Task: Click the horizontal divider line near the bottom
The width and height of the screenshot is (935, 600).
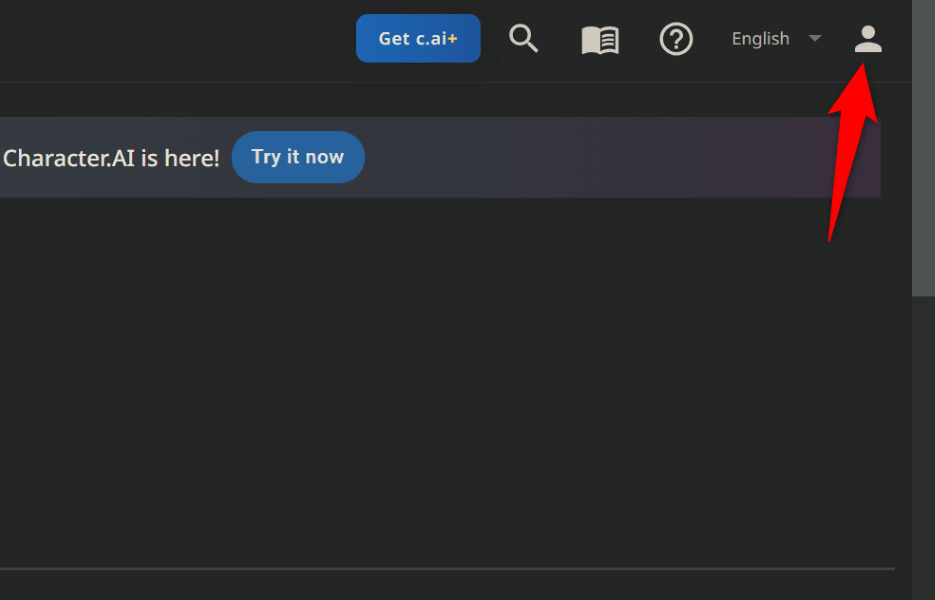Action: [x=450, y=569]
